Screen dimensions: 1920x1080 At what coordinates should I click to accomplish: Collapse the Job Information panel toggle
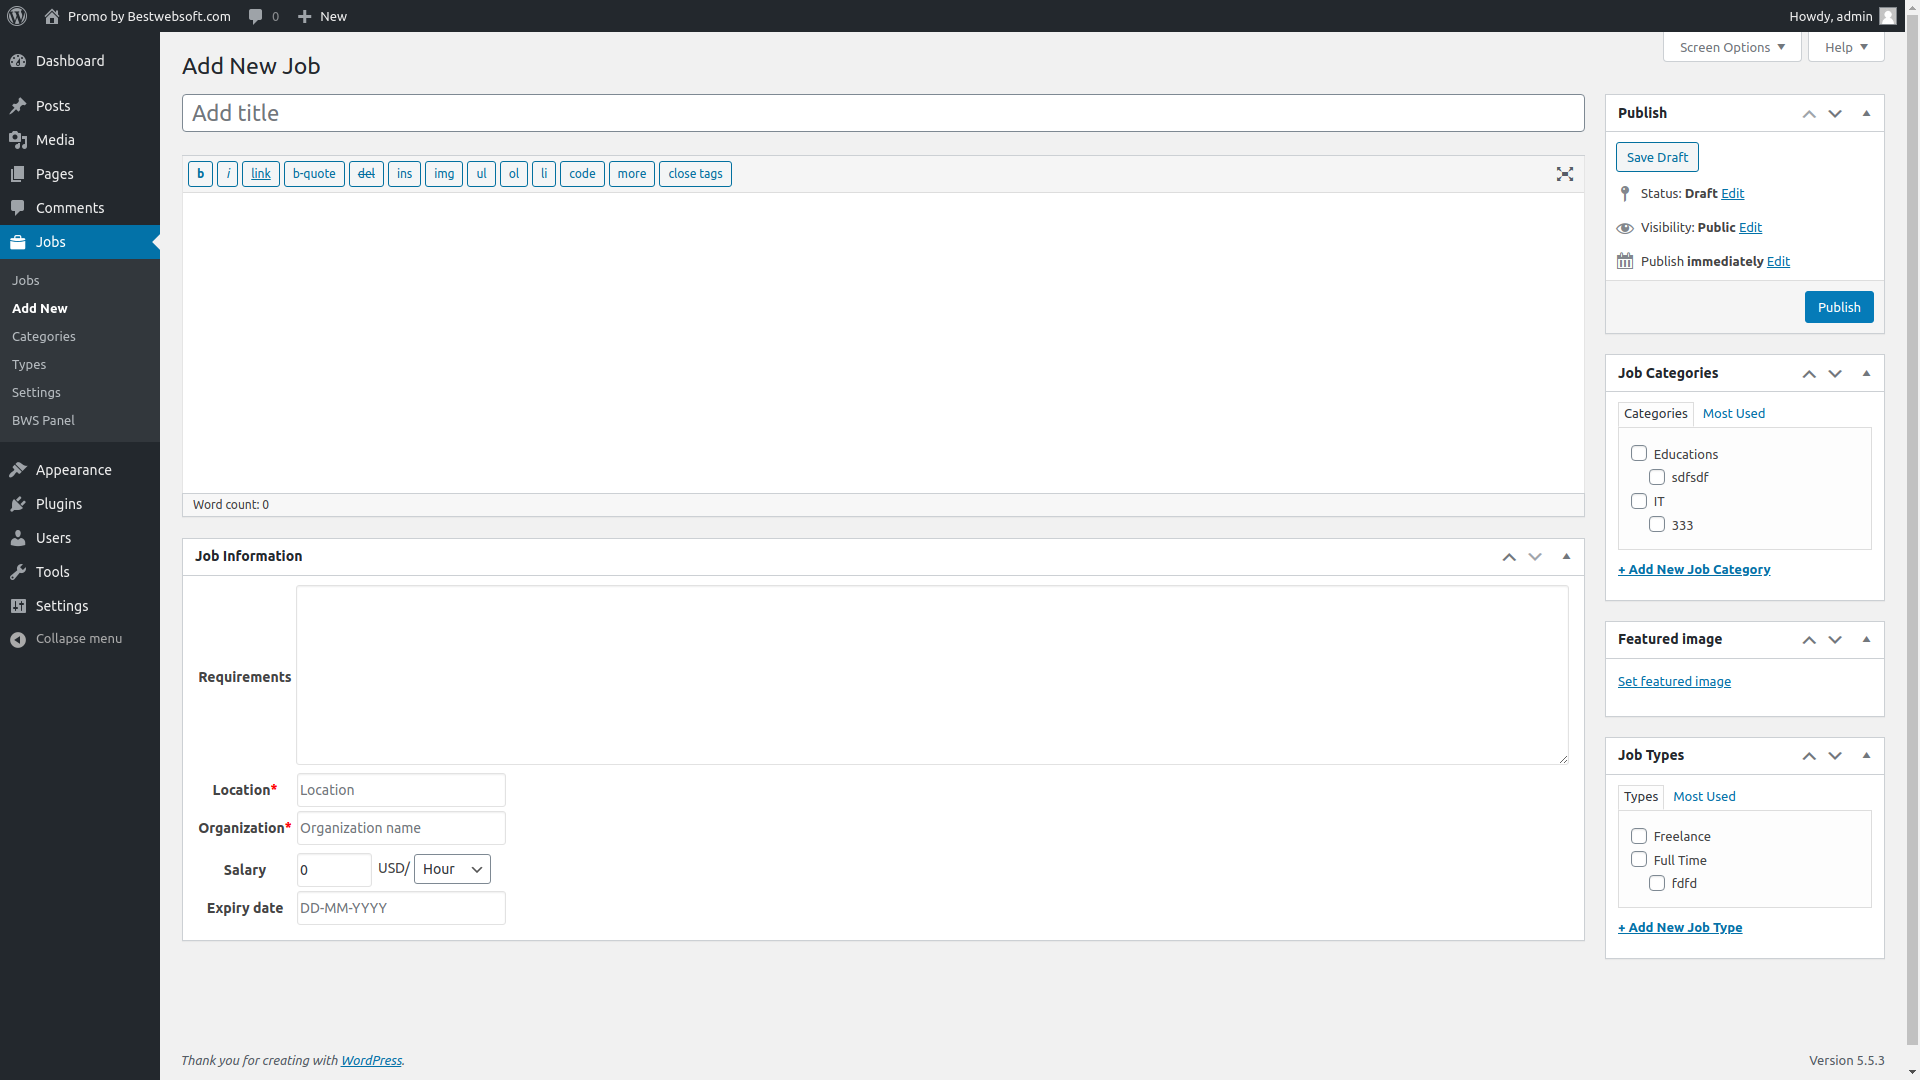[x=1566, y=556]
